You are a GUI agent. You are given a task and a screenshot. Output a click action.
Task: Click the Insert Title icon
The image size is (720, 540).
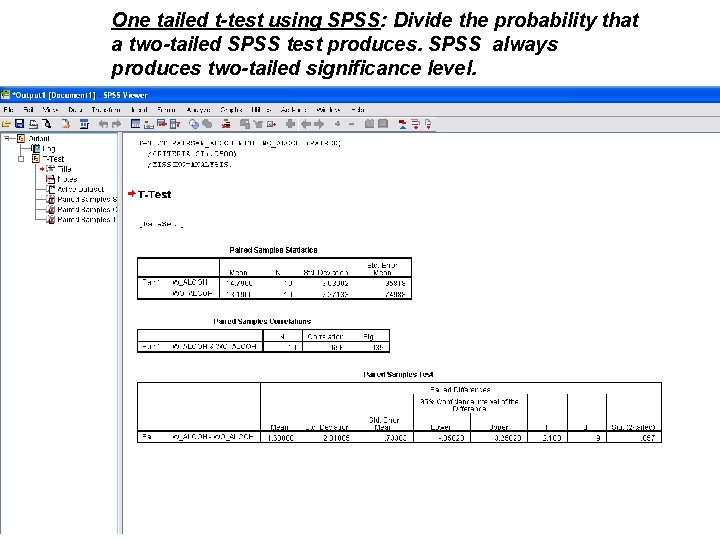[415, 124]
